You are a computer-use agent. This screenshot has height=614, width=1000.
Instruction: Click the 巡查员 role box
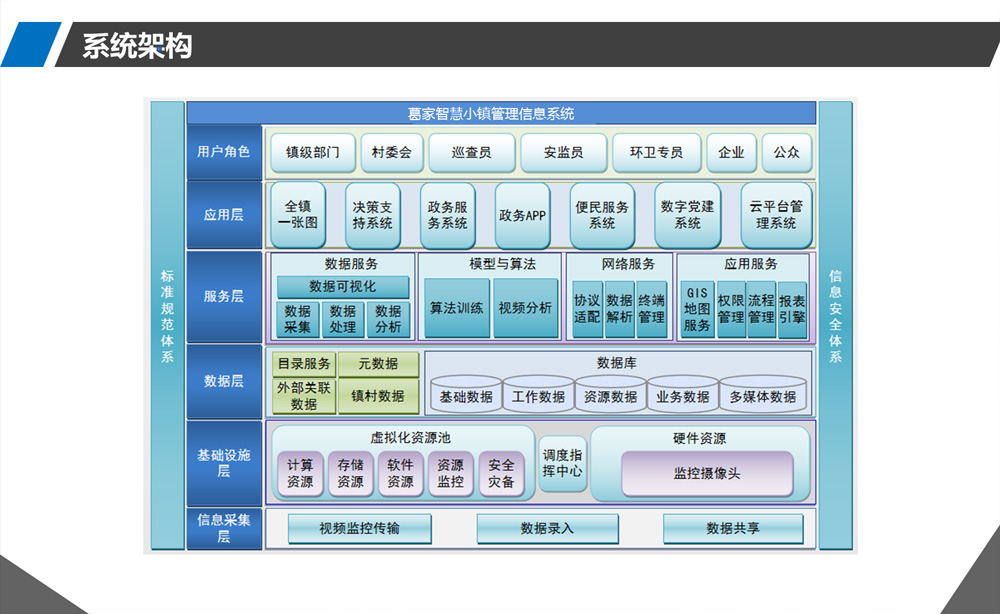(471, 153)
